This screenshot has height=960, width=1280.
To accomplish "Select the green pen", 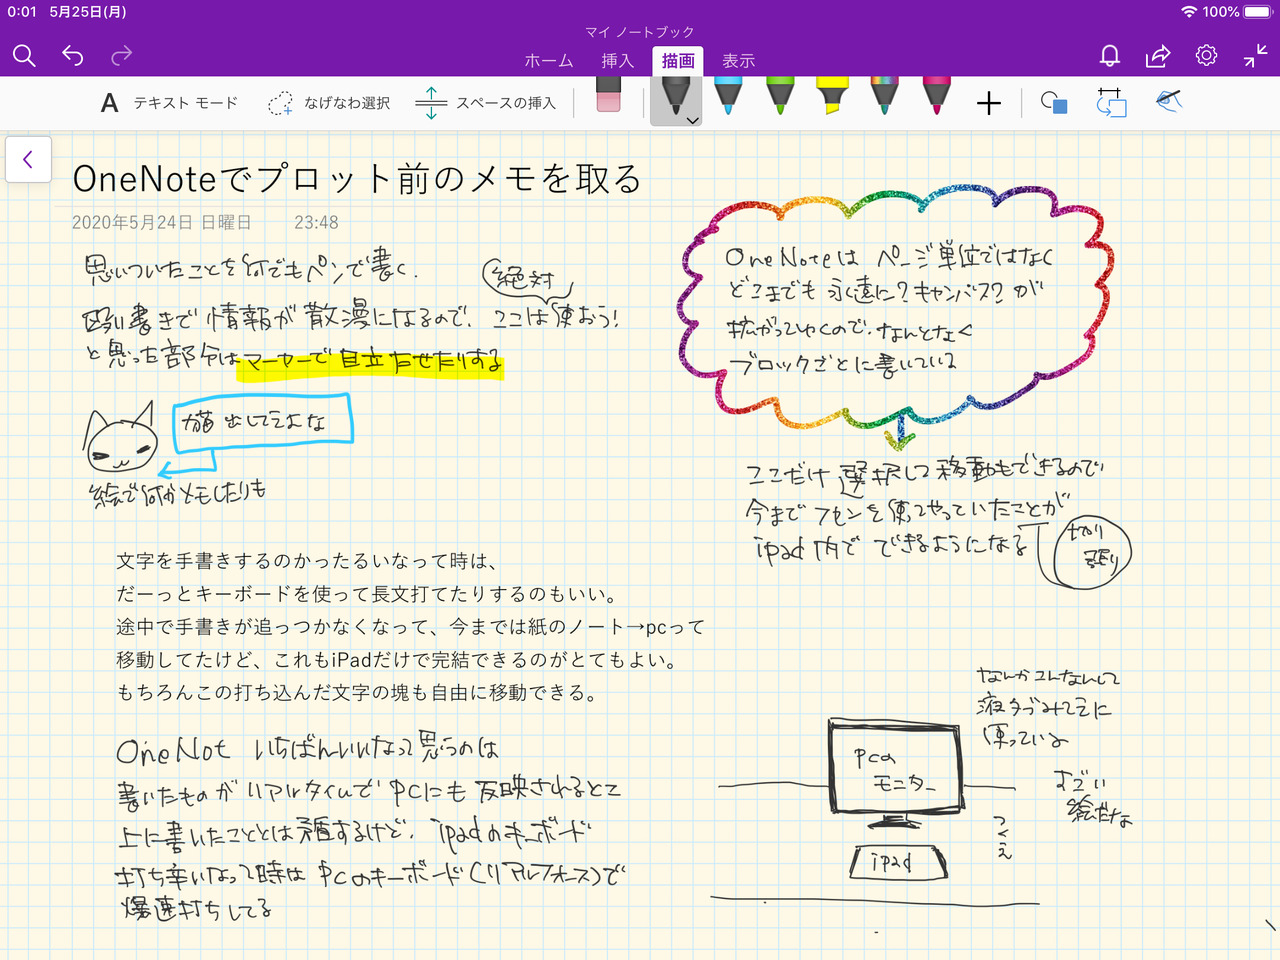I will 781,96.
